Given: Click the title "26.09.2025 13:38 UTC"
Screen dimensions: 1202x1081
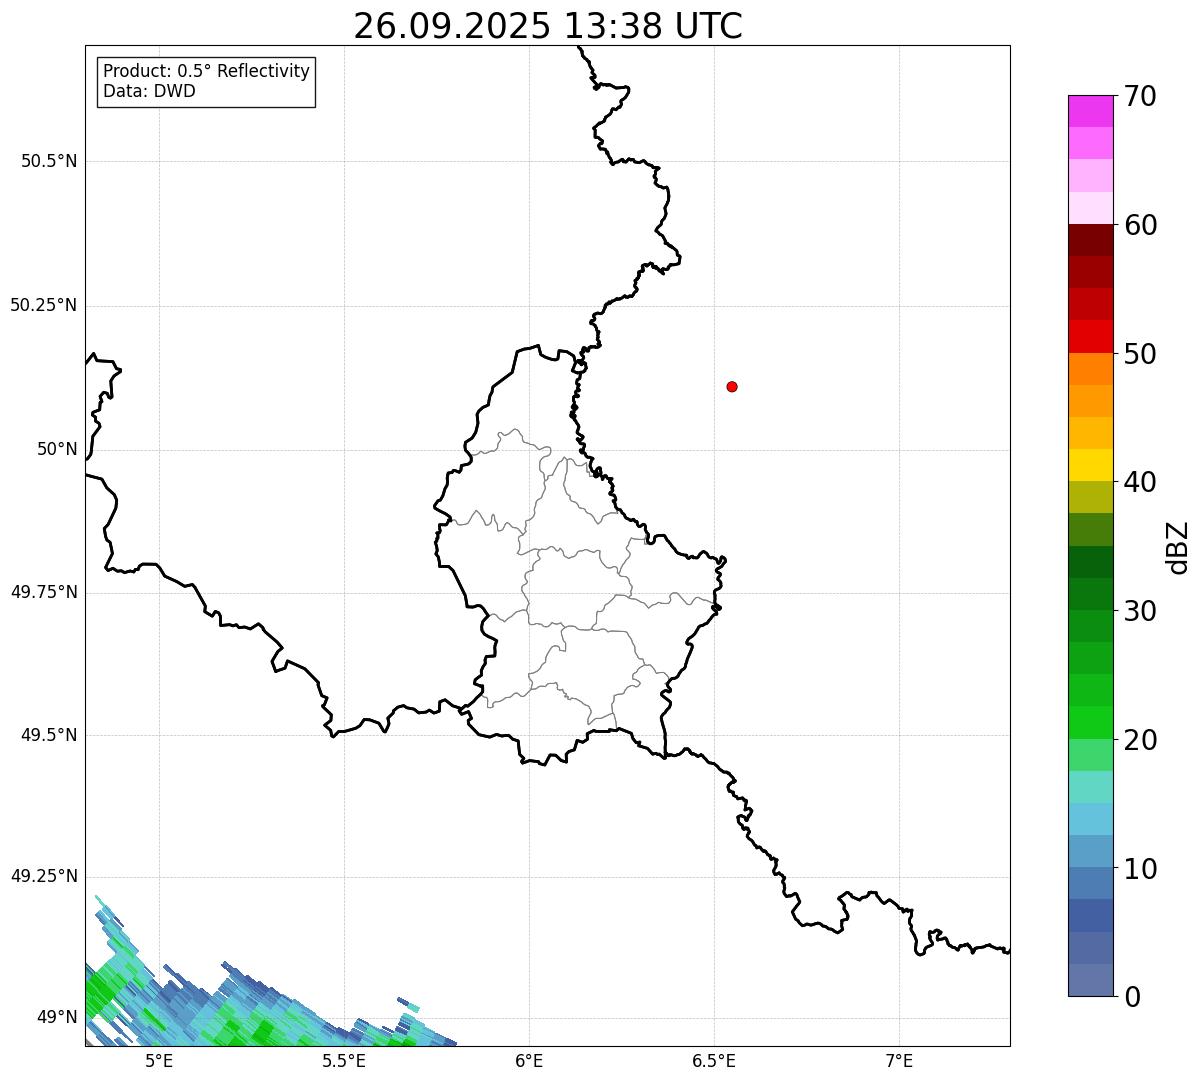Looking at the screenshot, I should pyautogui.click(x=548, y=26).
